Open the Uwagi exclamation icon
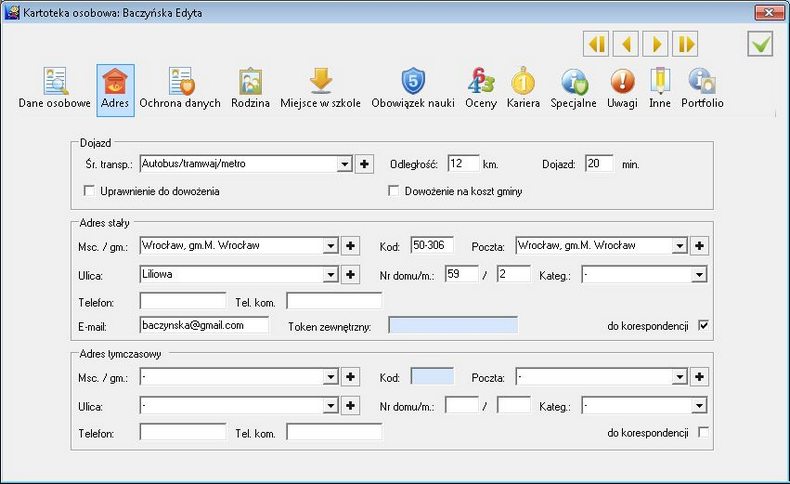The image size is (790, 484). (x=622, y=81)
